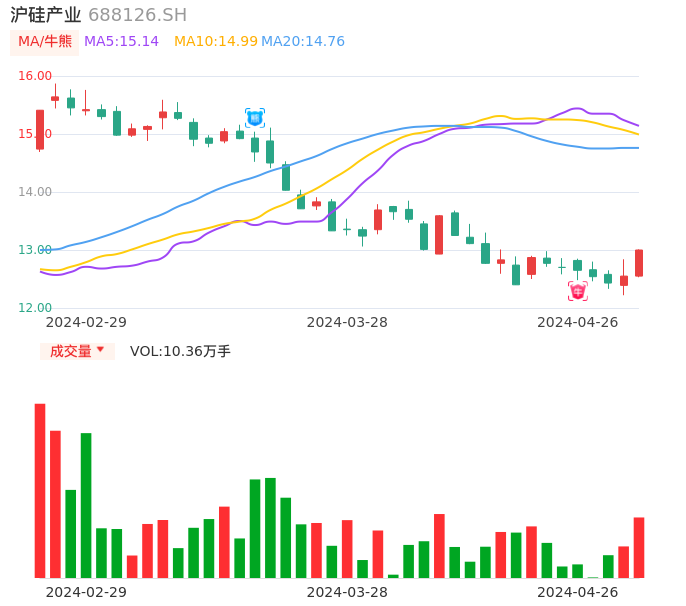Click the rightmost red volume bar
686x606 pixels.
(x=639, y=547)
